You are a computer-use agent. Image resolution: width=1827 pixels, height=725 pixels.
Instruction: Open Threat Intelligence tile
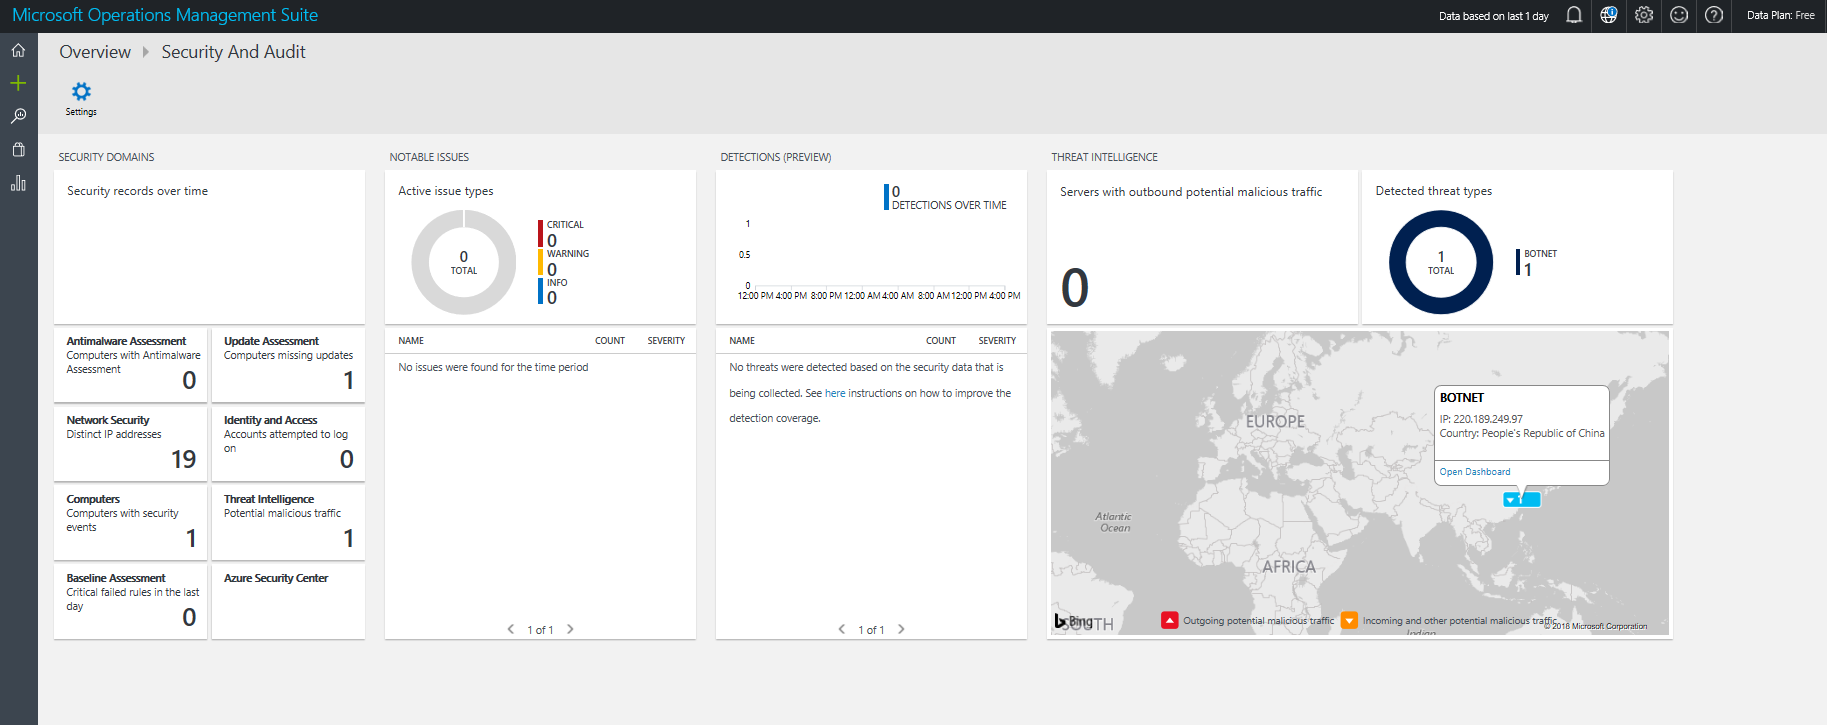288,522
